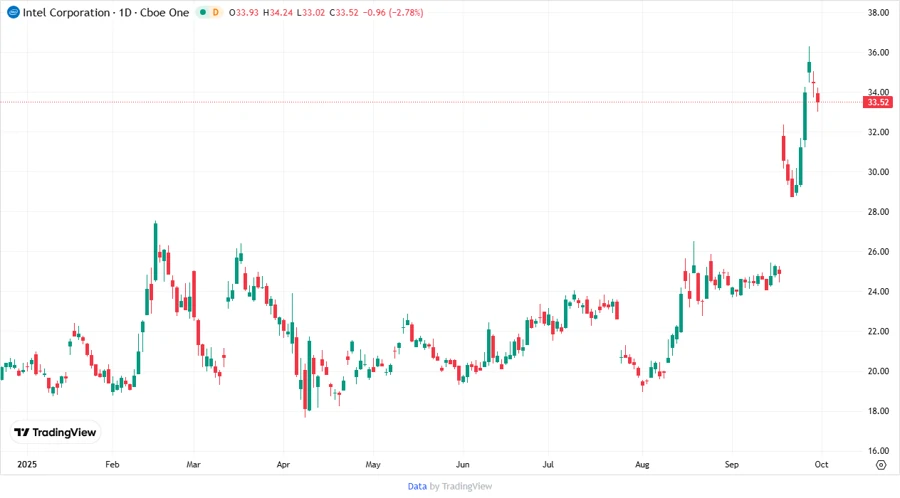Viewport: 900px width, 498px height.
Task: Click the Sep label on time axis
Action: [731, 464]
